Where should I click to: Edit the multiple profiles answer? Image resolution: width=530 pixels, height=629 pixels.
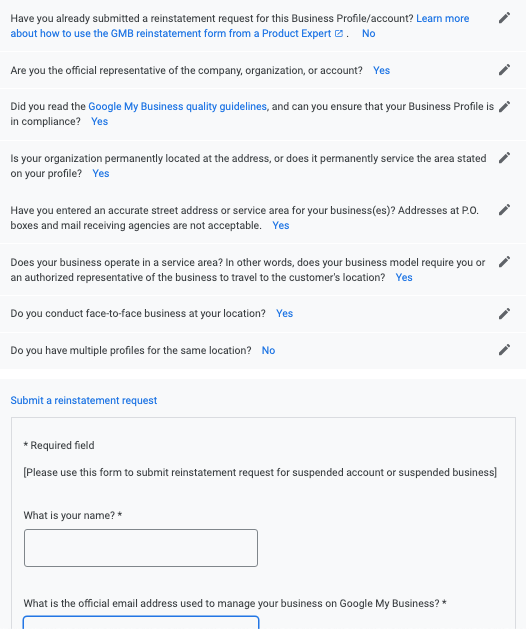[504, 350]
